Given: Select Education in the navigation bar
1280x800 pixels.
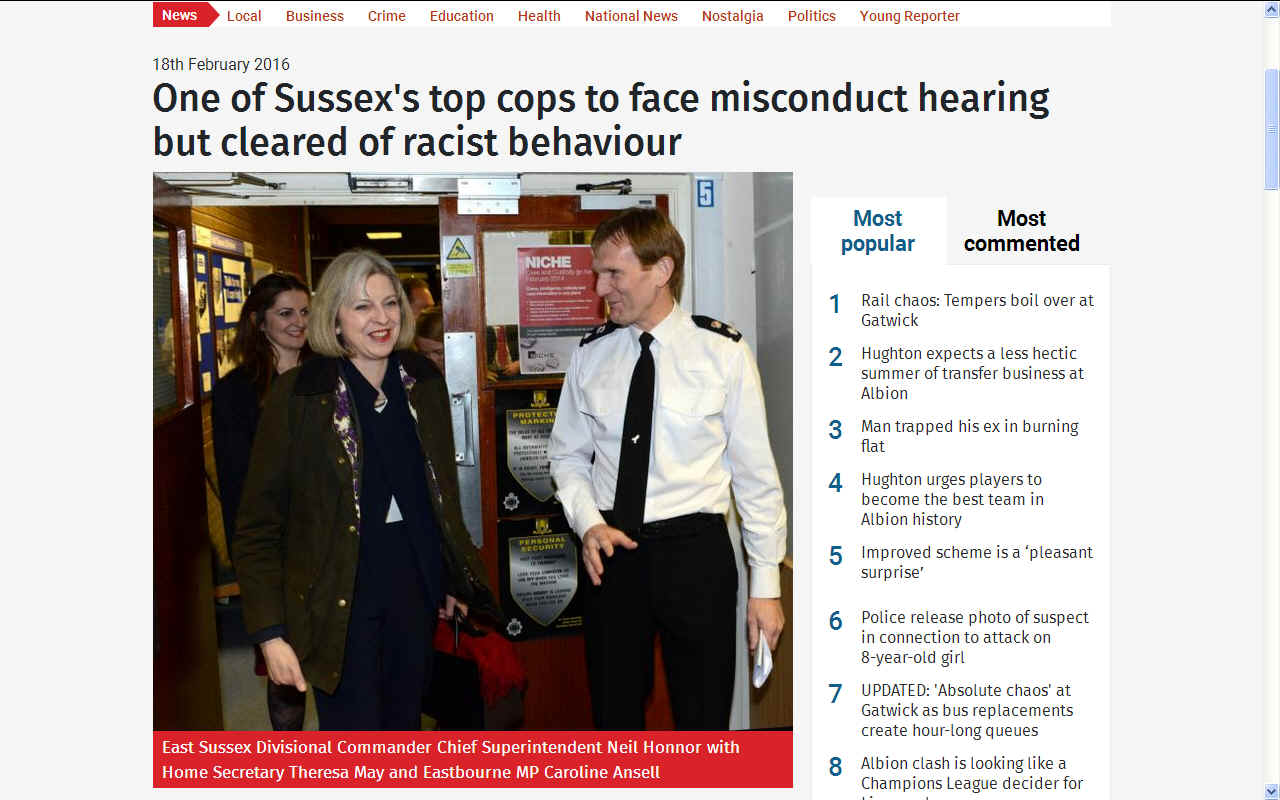Looking at the screenshot, I should (462, 16).
